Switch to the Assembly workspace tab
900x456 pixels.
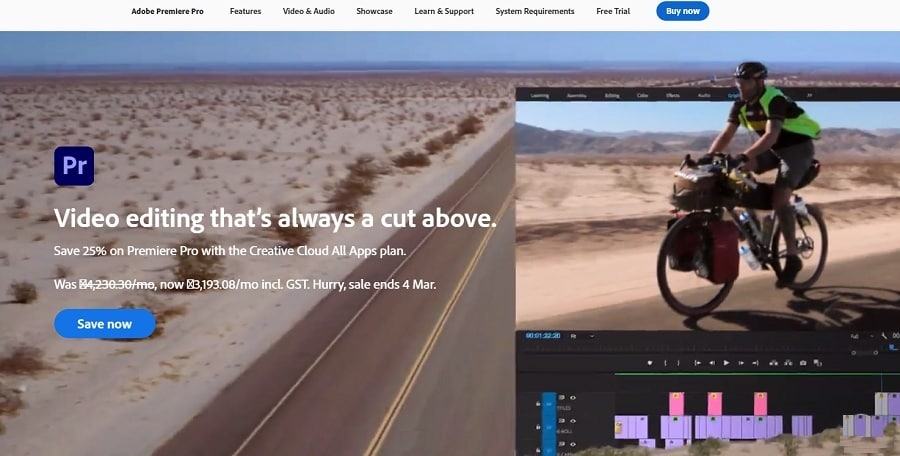(576, 95)
